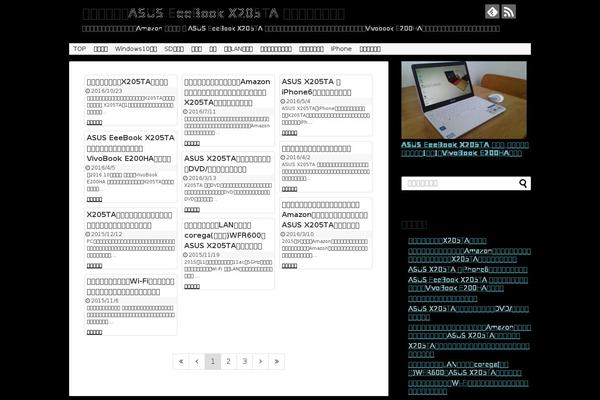Open Amazon ASUS X205TA article dated 2016/3/10
This screenshot has width=600, height=400.
click(325, 215)
